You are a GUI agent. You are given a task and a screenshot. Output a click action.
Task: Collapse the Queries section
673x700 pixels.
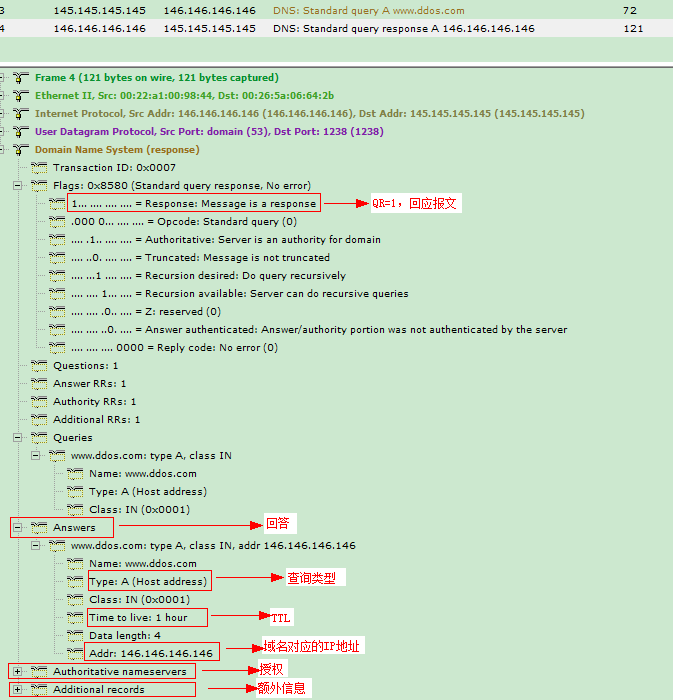tap(17, 438)
